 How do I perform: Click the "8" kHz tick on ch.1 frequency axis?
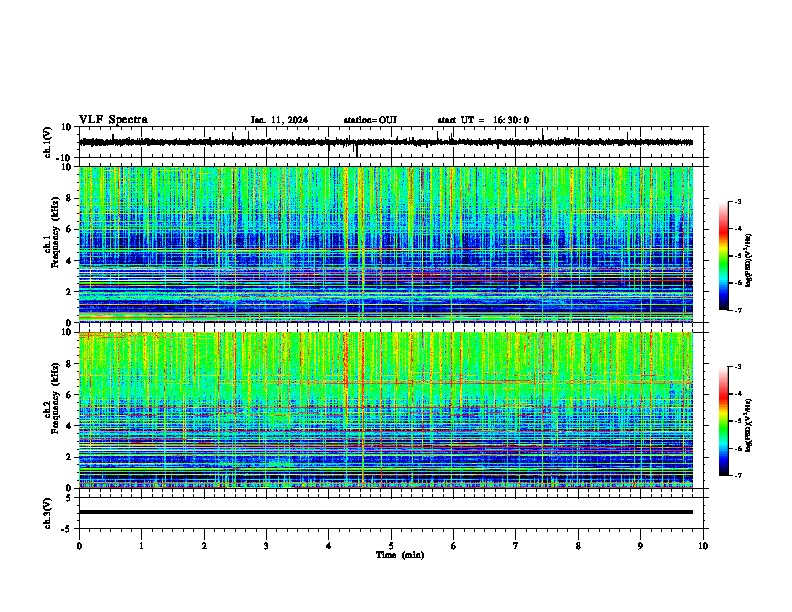pos(69,198)
